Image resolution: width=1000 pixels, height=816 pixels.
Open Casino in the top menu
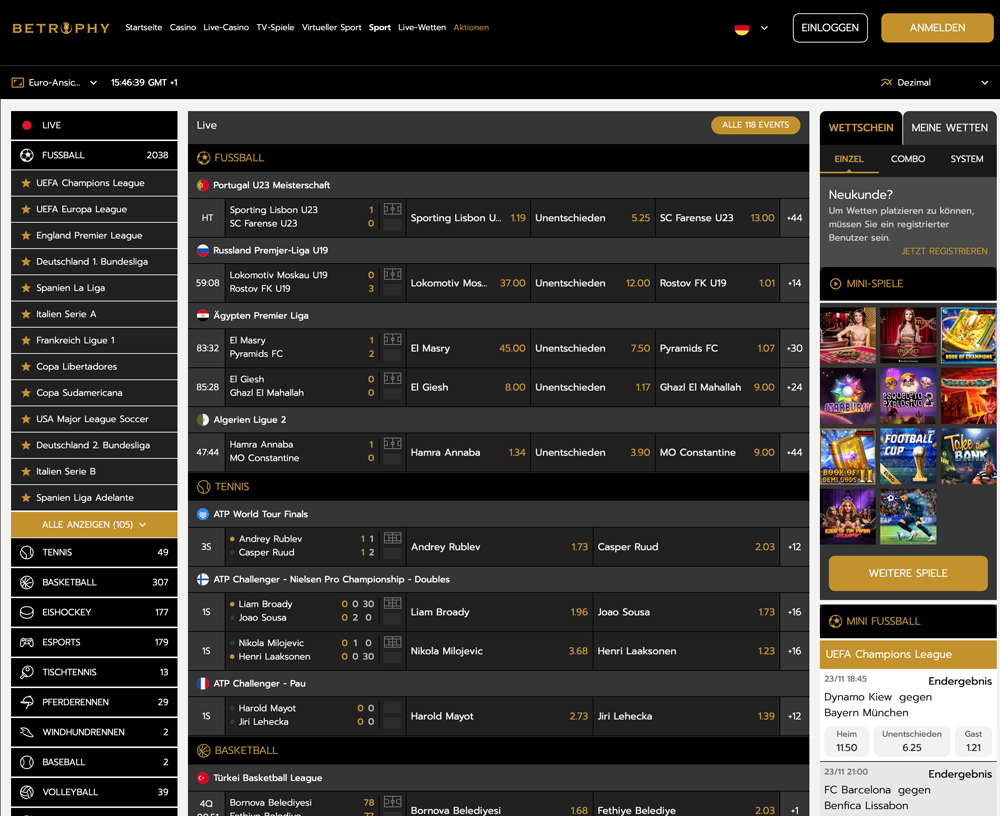[x=182, y=27]
